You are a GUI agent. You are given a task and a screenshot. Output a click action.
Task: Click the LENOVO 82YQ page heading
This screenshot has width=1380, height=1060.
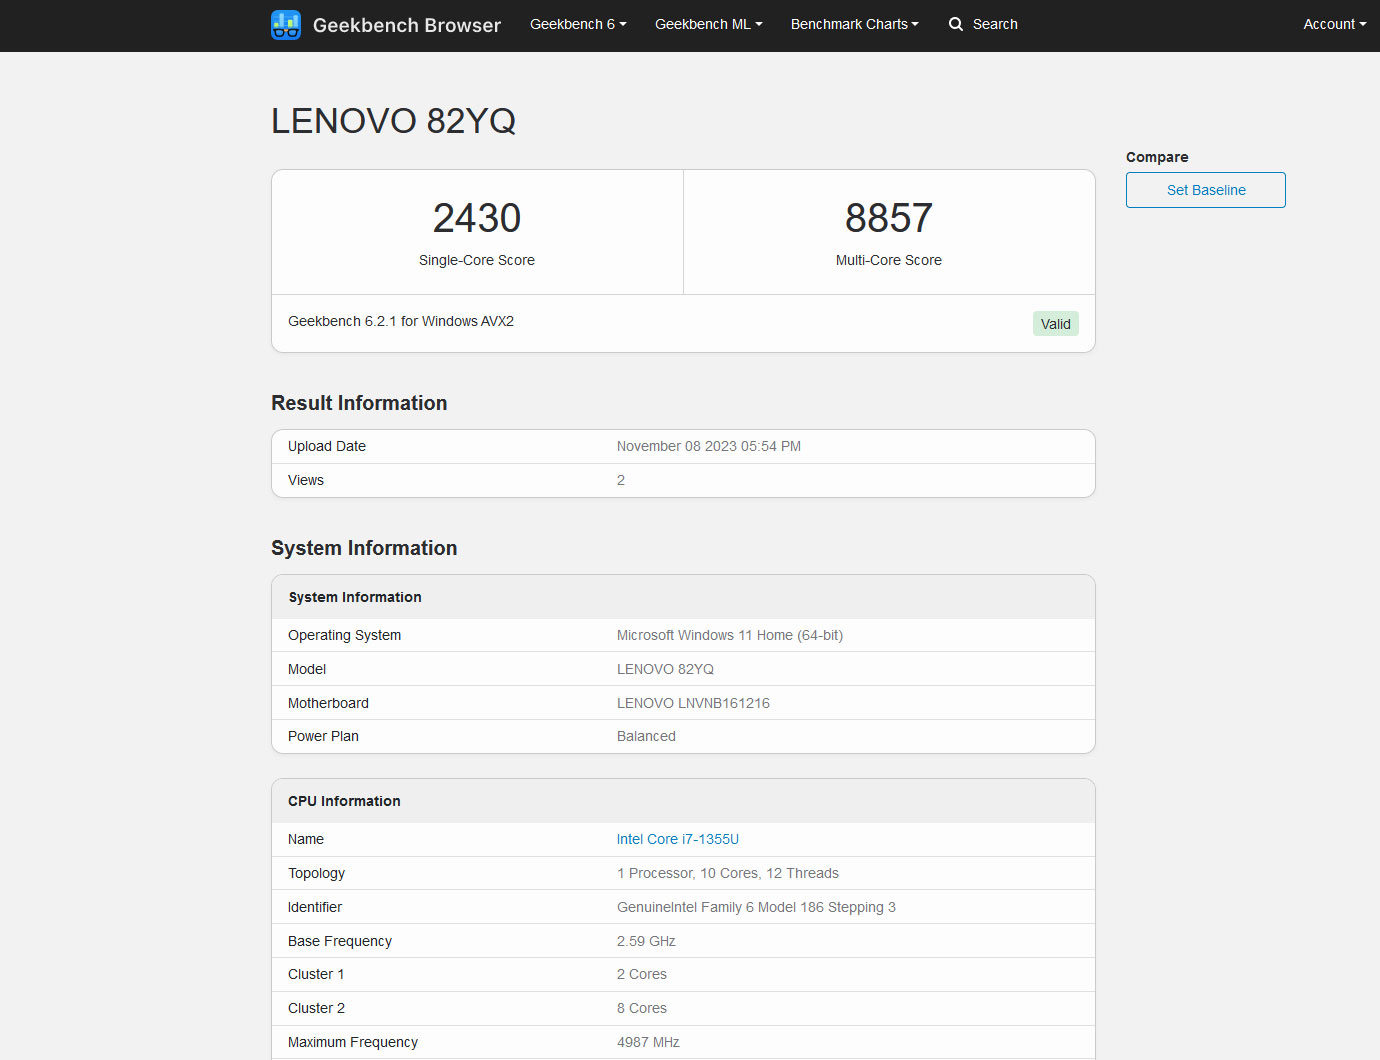pos(393,121)
